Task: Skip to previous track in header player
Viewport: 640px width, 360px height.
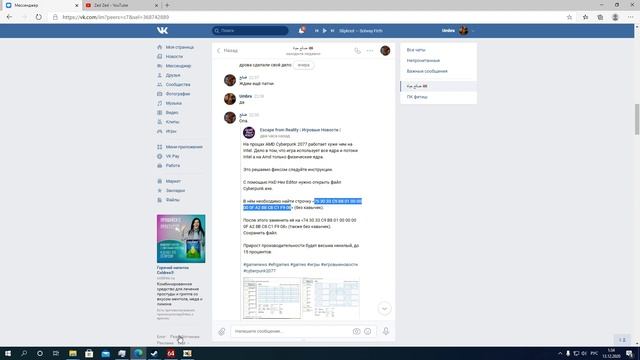Action: (x=316, y=31)
